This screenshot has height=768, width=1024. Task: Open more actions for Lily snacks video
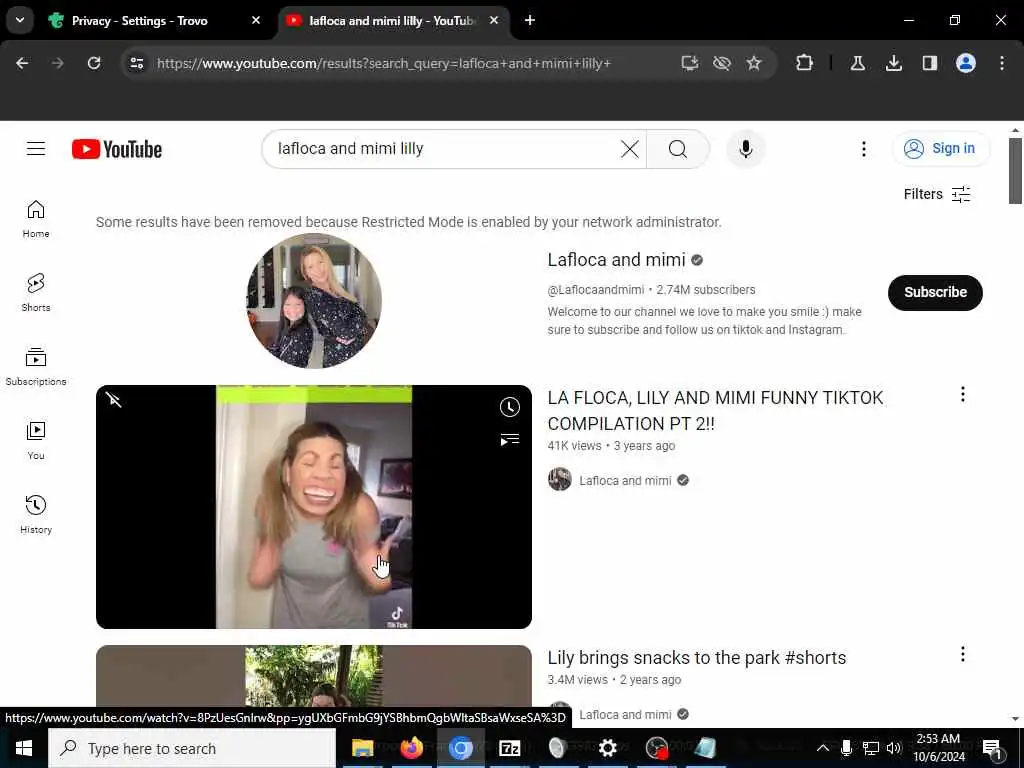coord(963,654)
